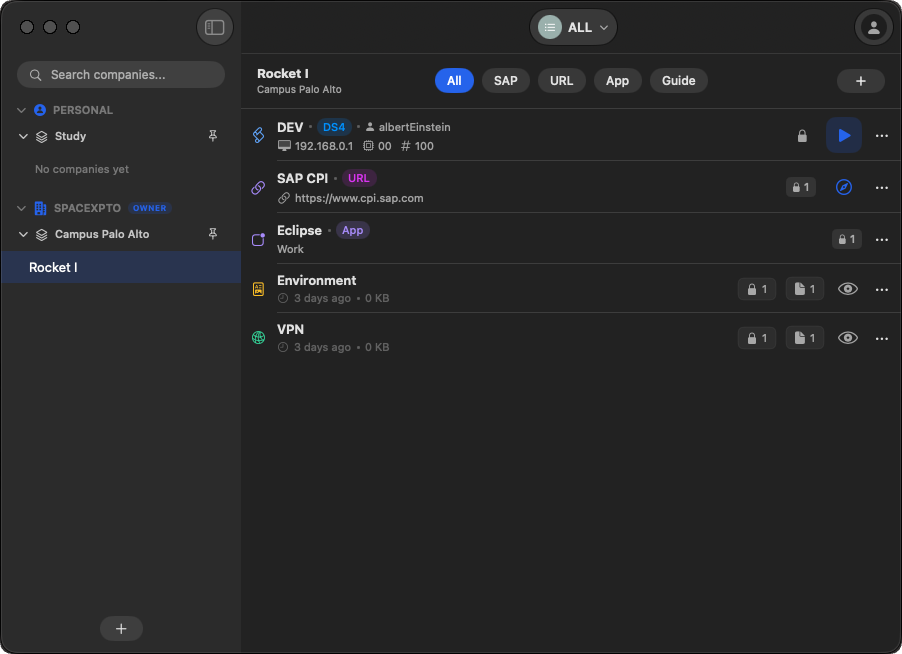Click the Search companies field
902x654 pixels.
click(x=121, y=75)
